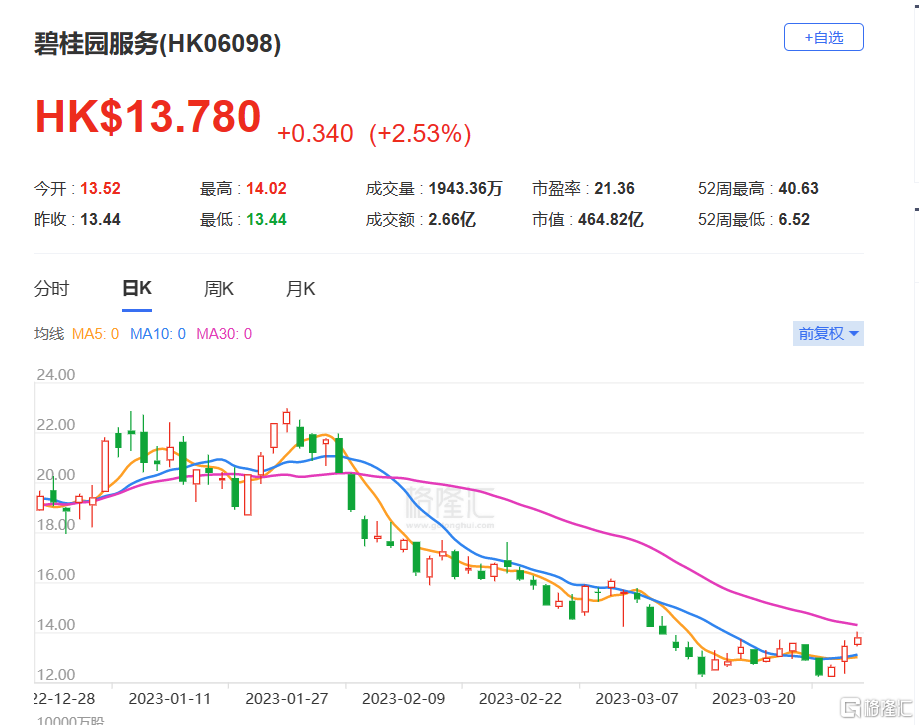Open the 月K monthly chart tab
This screenshot has height=725, width=919.
300,289
